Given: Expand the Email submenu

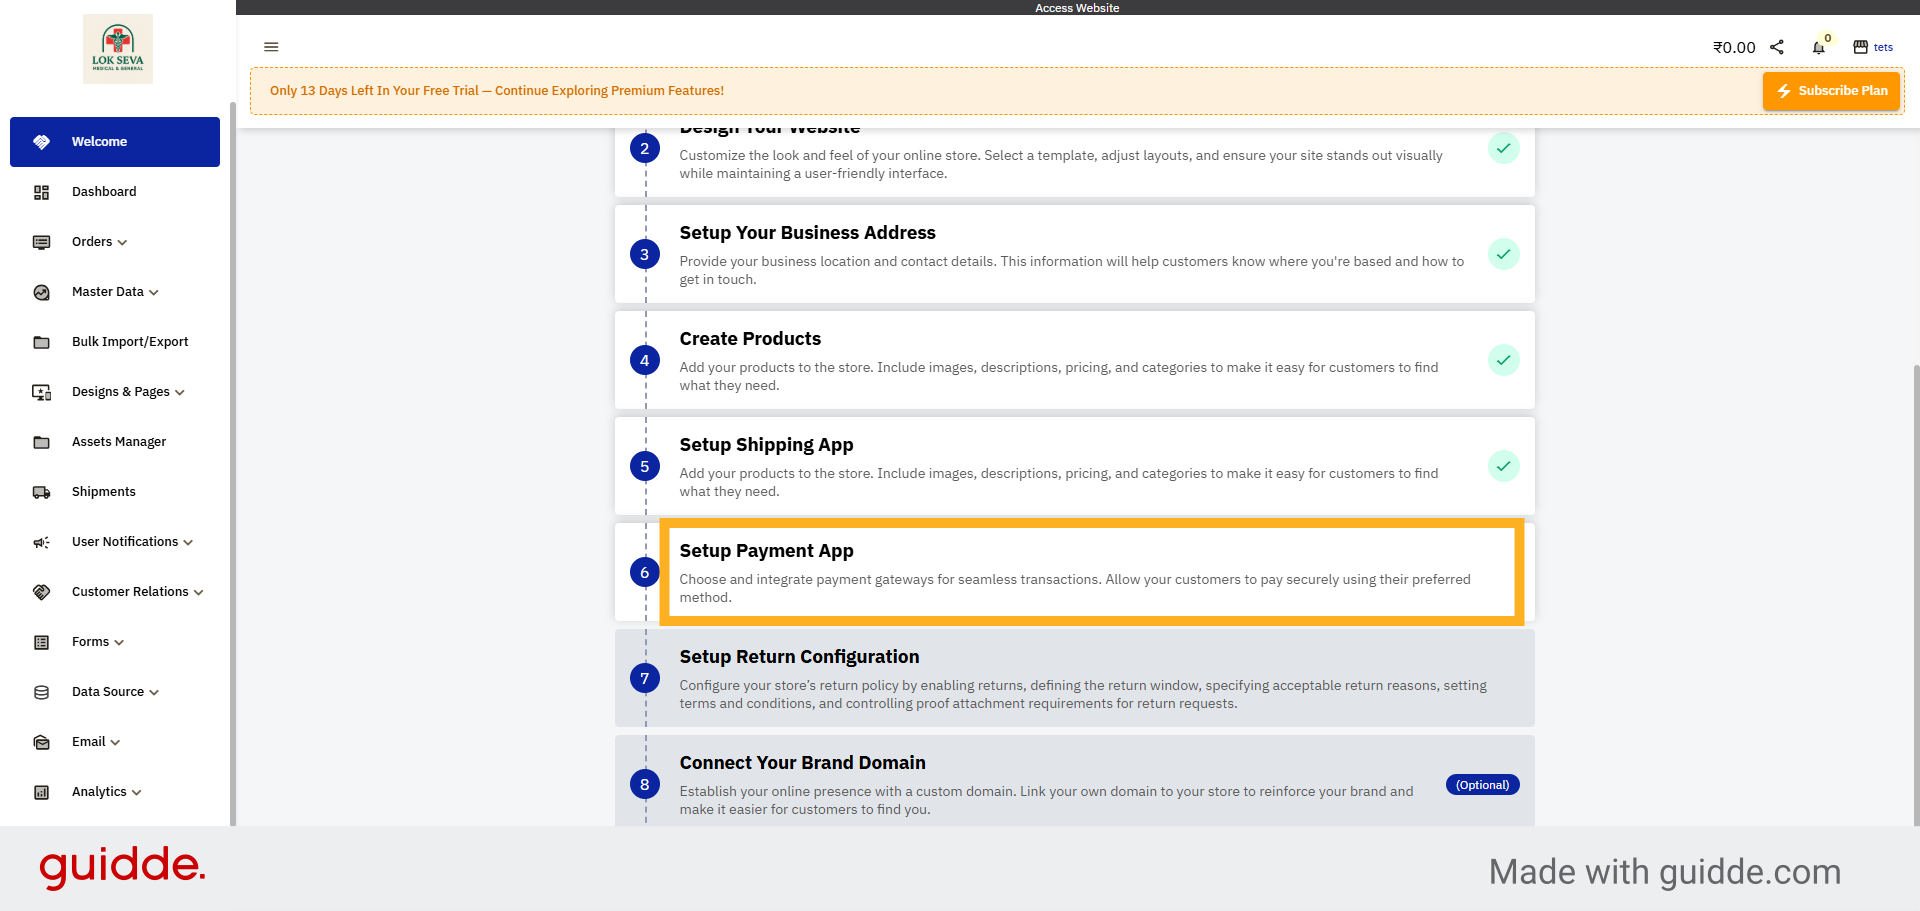Looking at the screenshot, I should (115, 742).
